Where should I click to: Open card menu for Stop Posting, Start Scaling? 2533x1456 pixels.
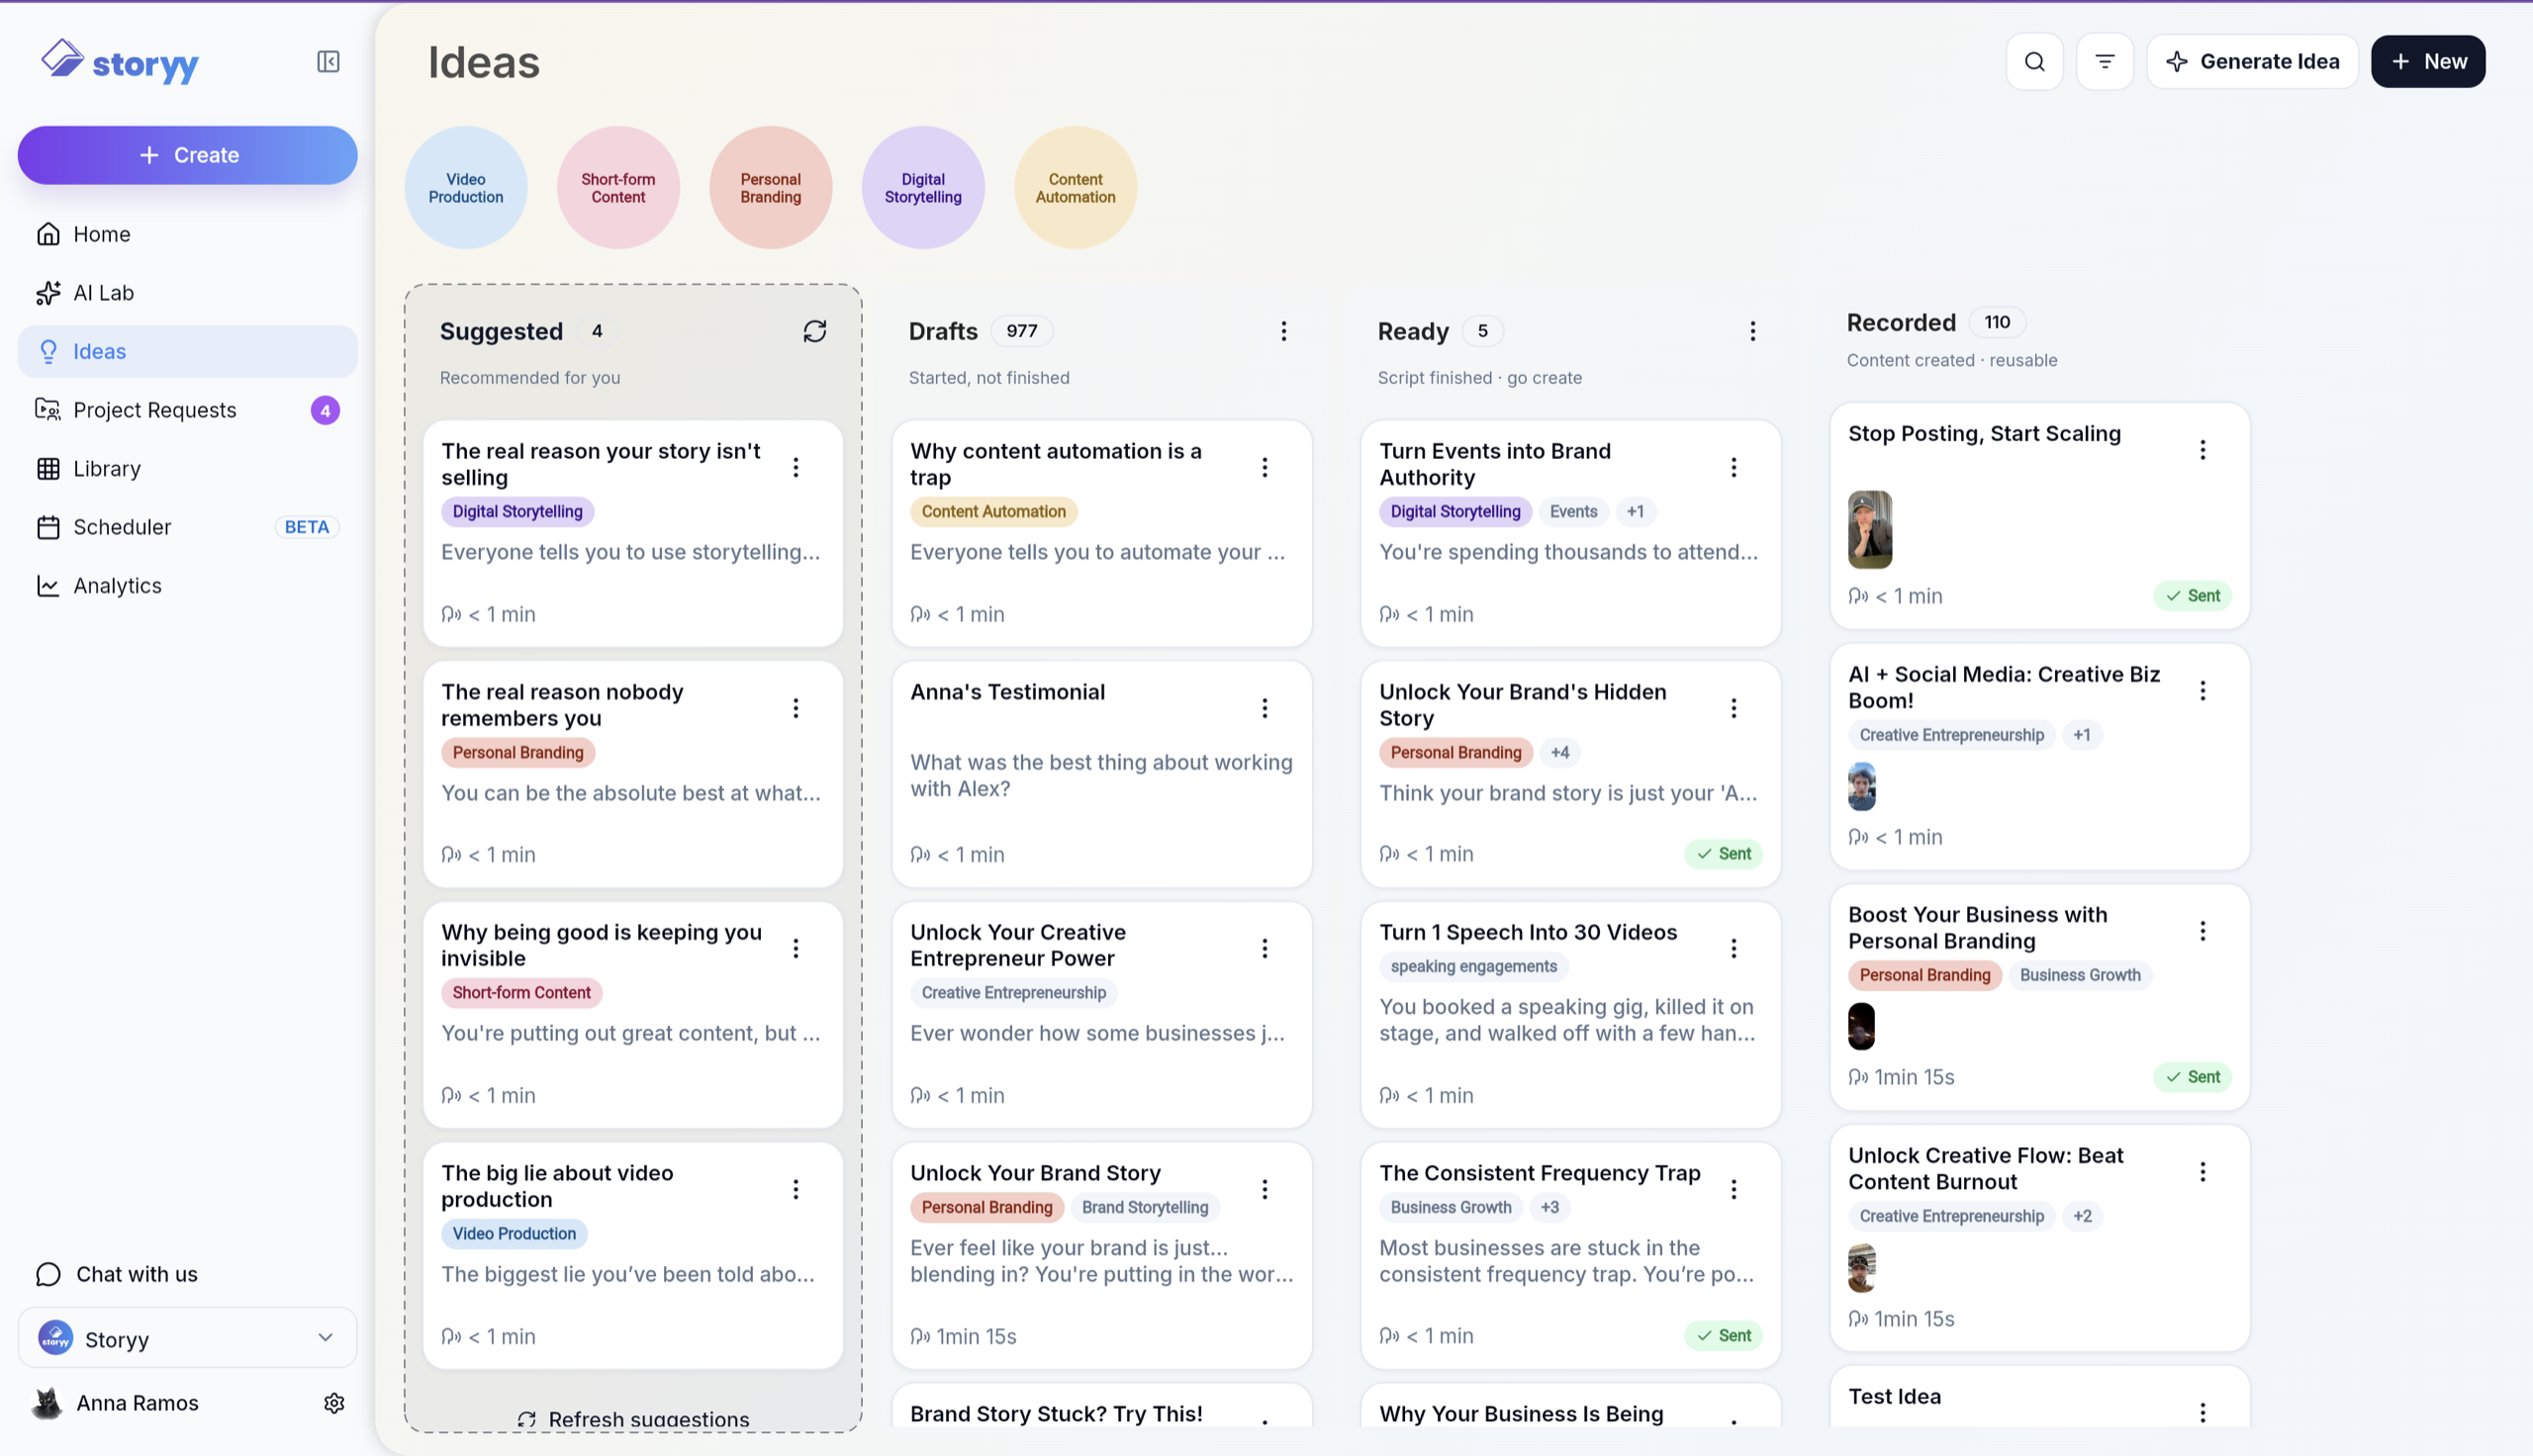2202,450
